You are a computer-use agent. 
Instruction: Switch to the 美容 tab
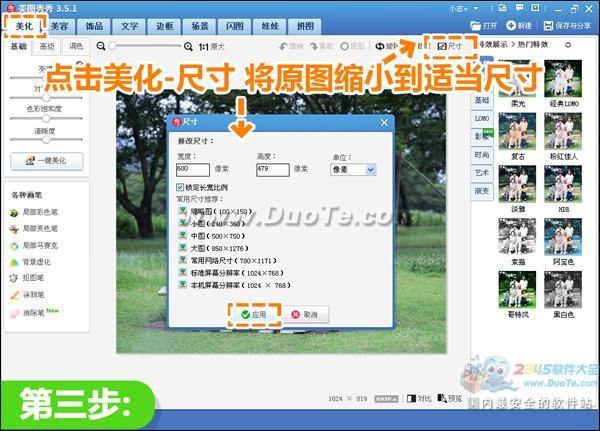[x=59, y=26]
